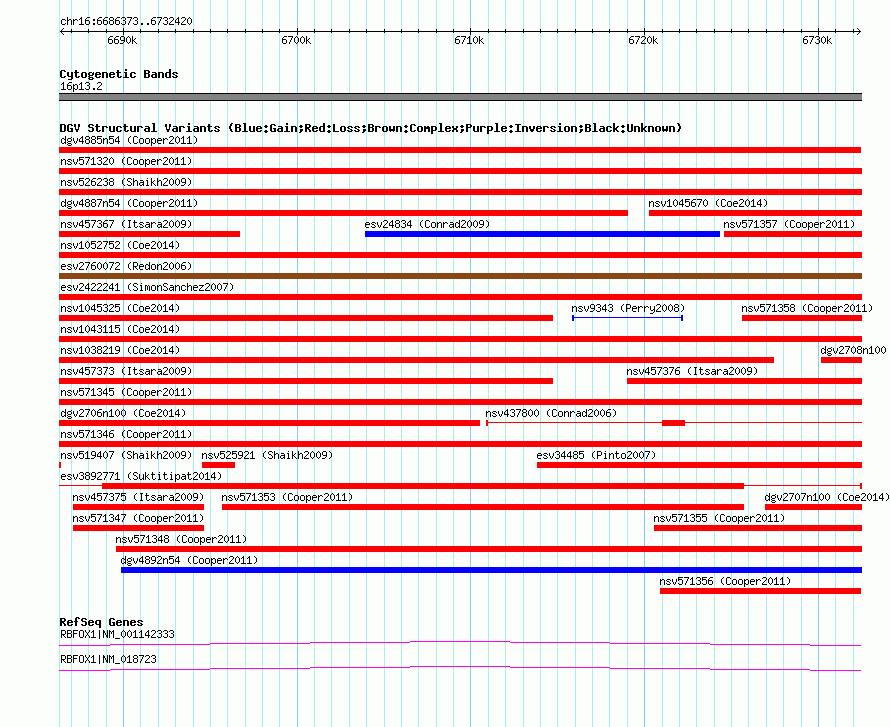The width and height of the screenshot is (890, 727).
Task: Select nsv1045670 (Coe2014) variant label
Action: point(708,203)
